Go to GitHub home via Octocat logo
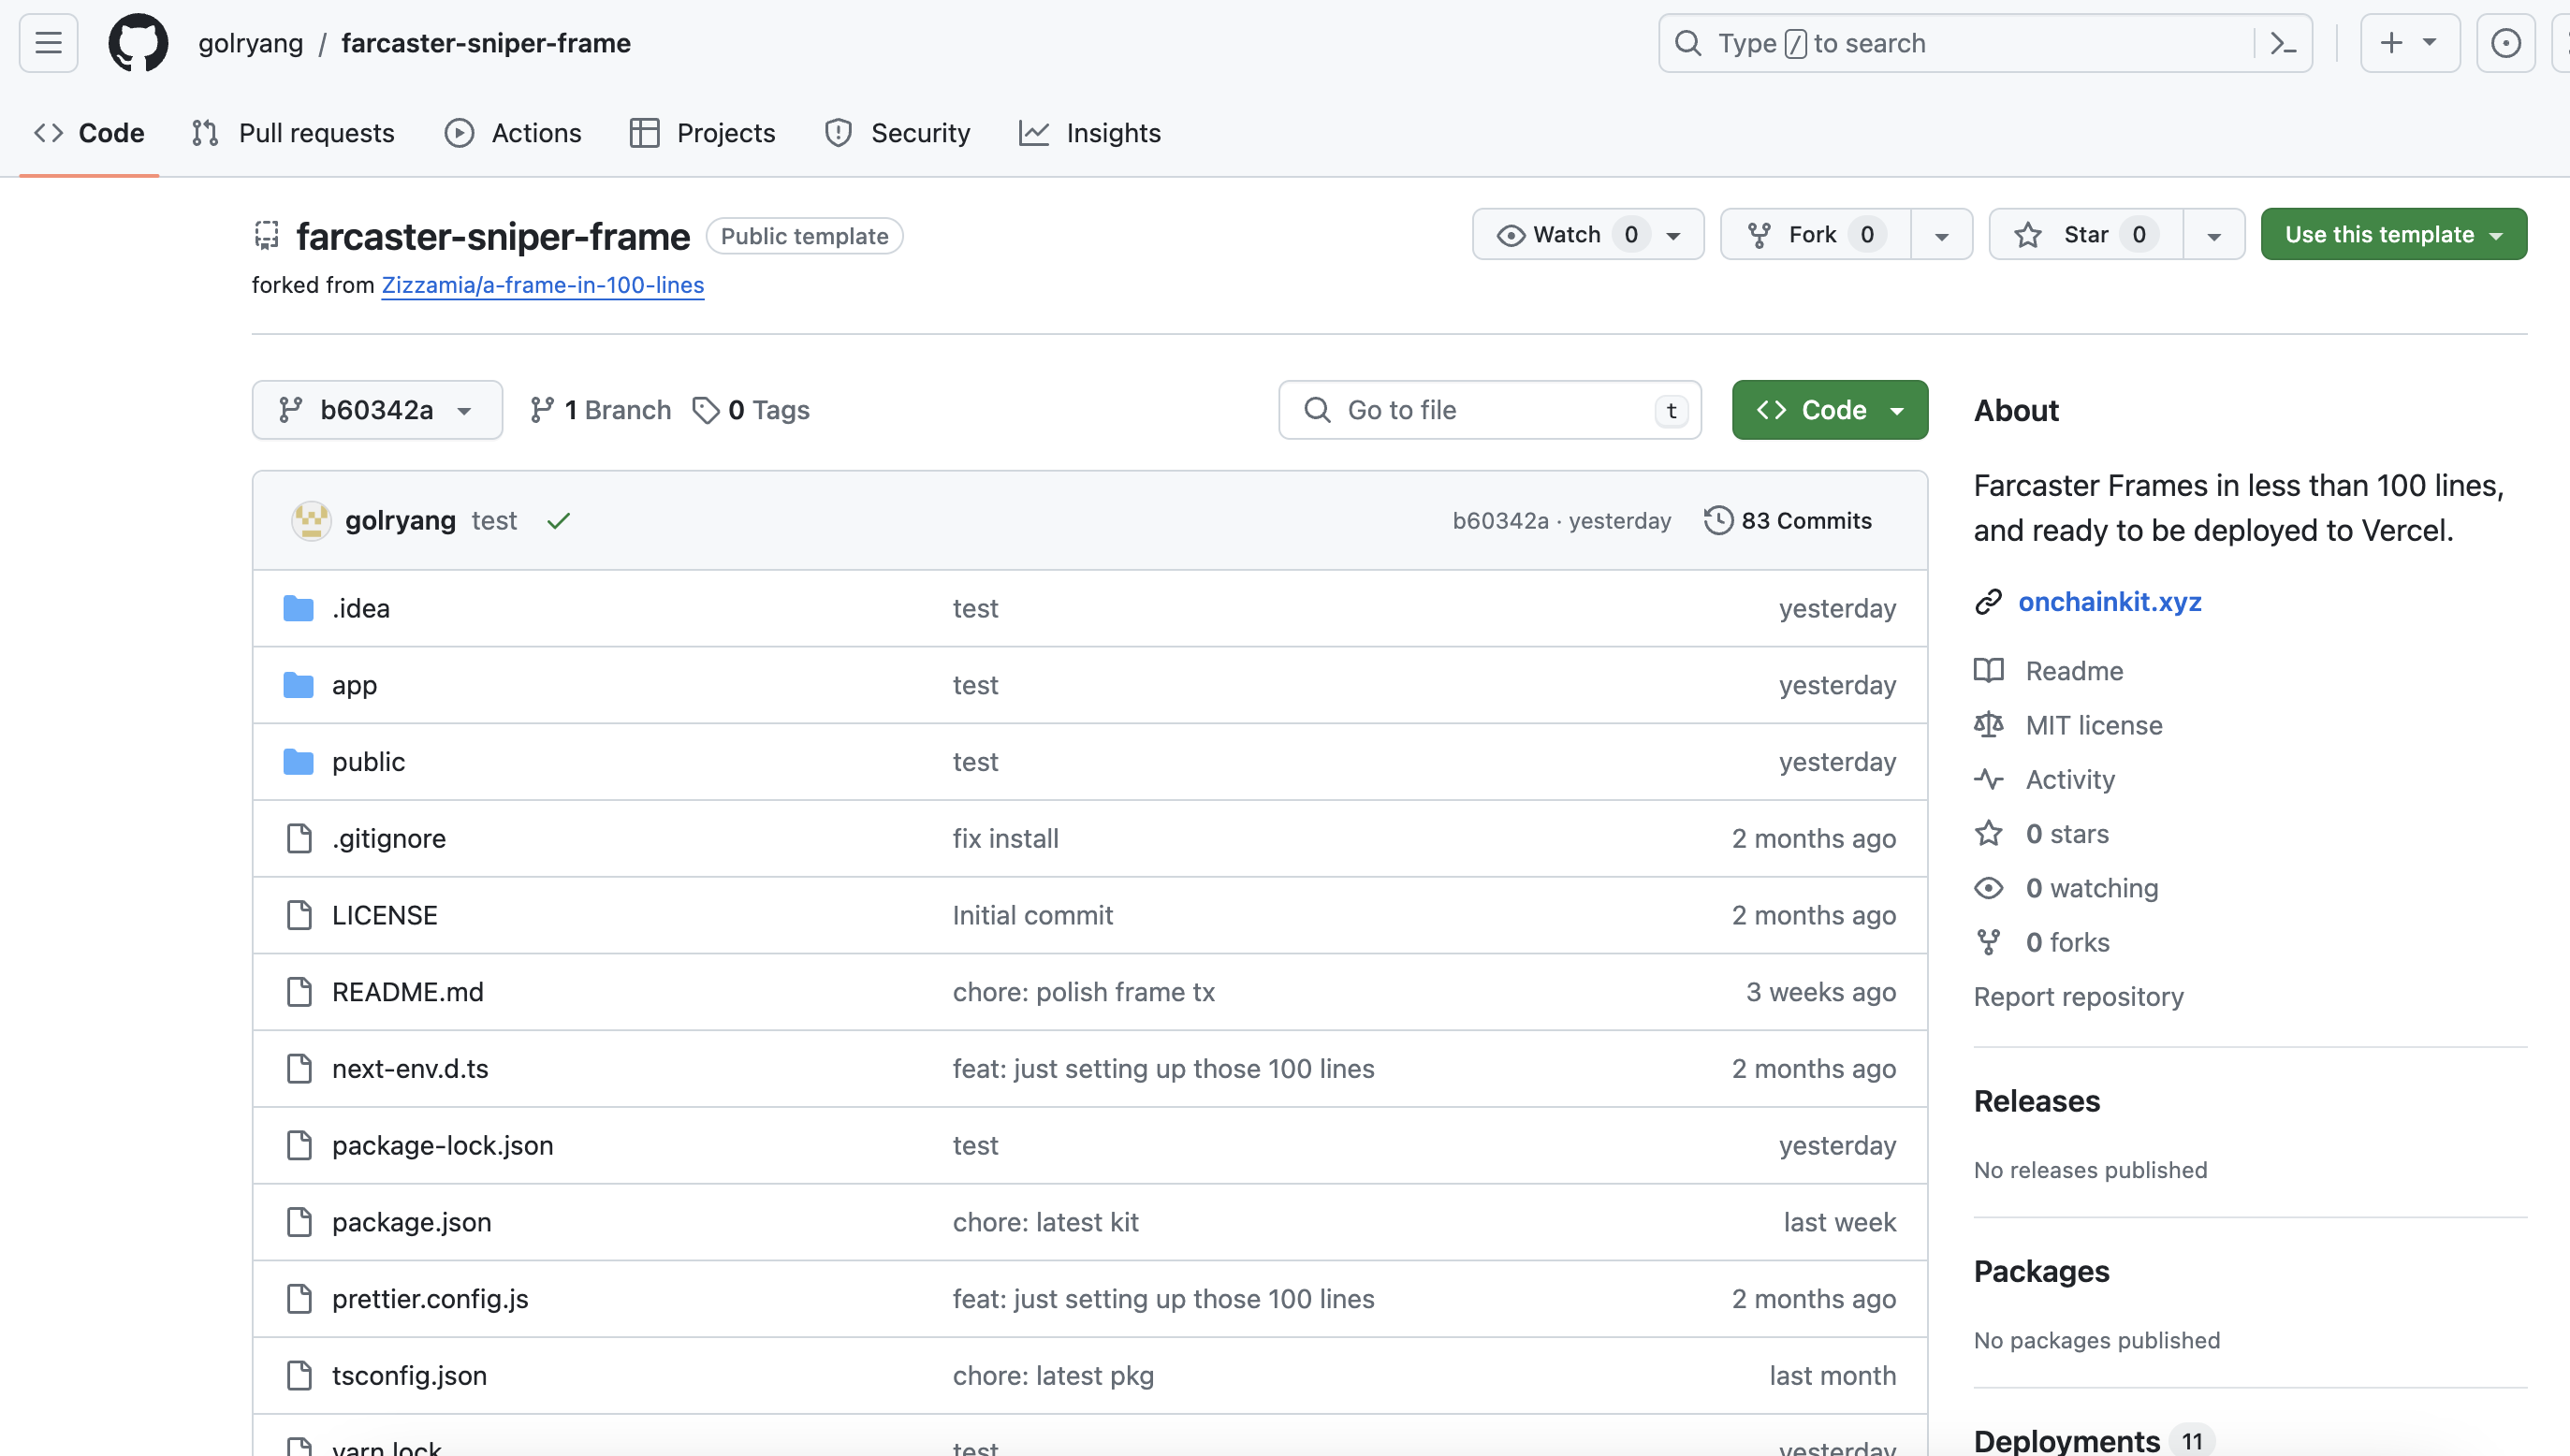This screenshot has height=1456, width=2570. click(x=138, y=43)
